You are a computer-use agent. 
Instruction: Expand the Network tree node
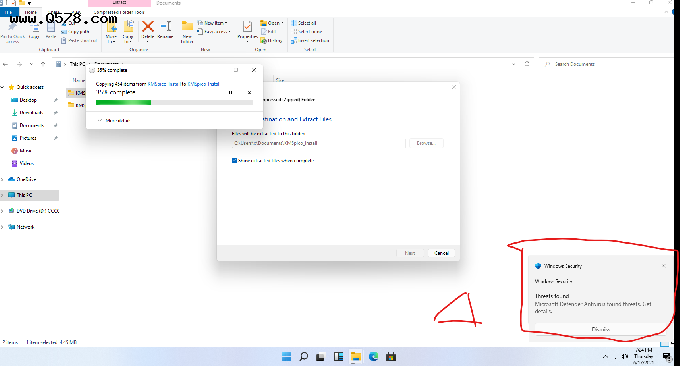coord(3,227)
